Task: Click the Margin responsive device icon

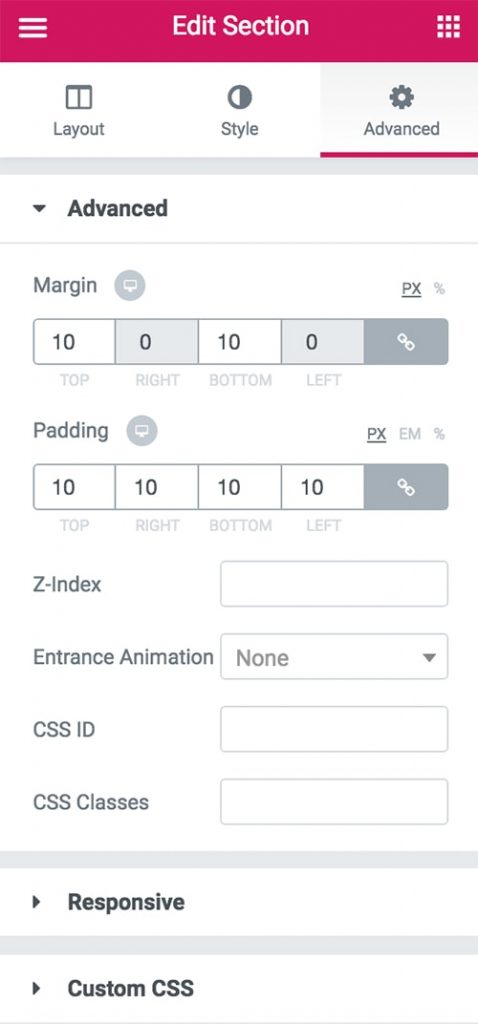Action: pyautogui.click(x=130, y=286)
